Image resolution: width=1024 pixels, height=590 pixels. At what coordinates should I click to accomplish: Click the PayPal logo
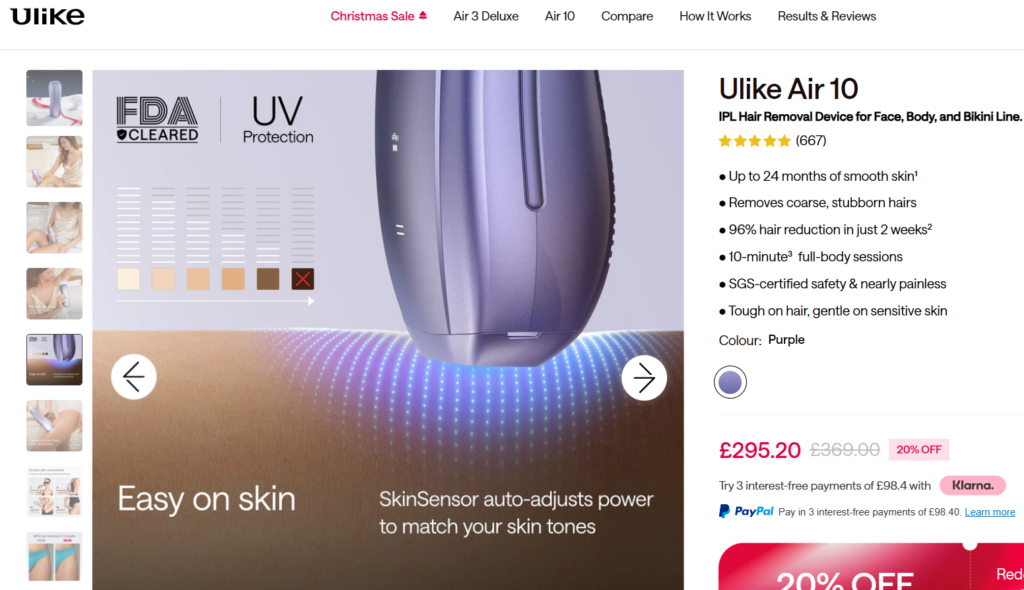tap(746, 512)
